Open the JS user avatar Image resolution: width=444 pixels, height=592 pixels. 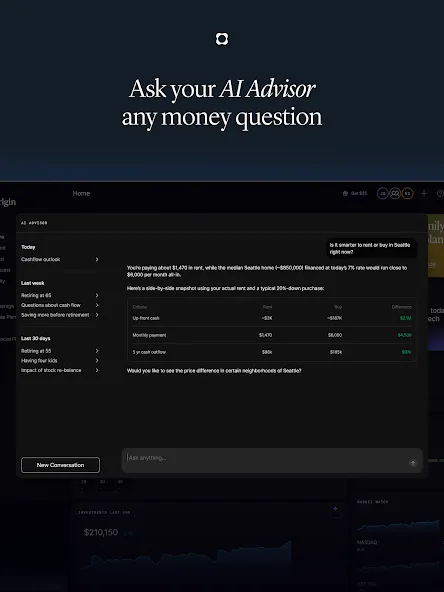coord(382,193)
